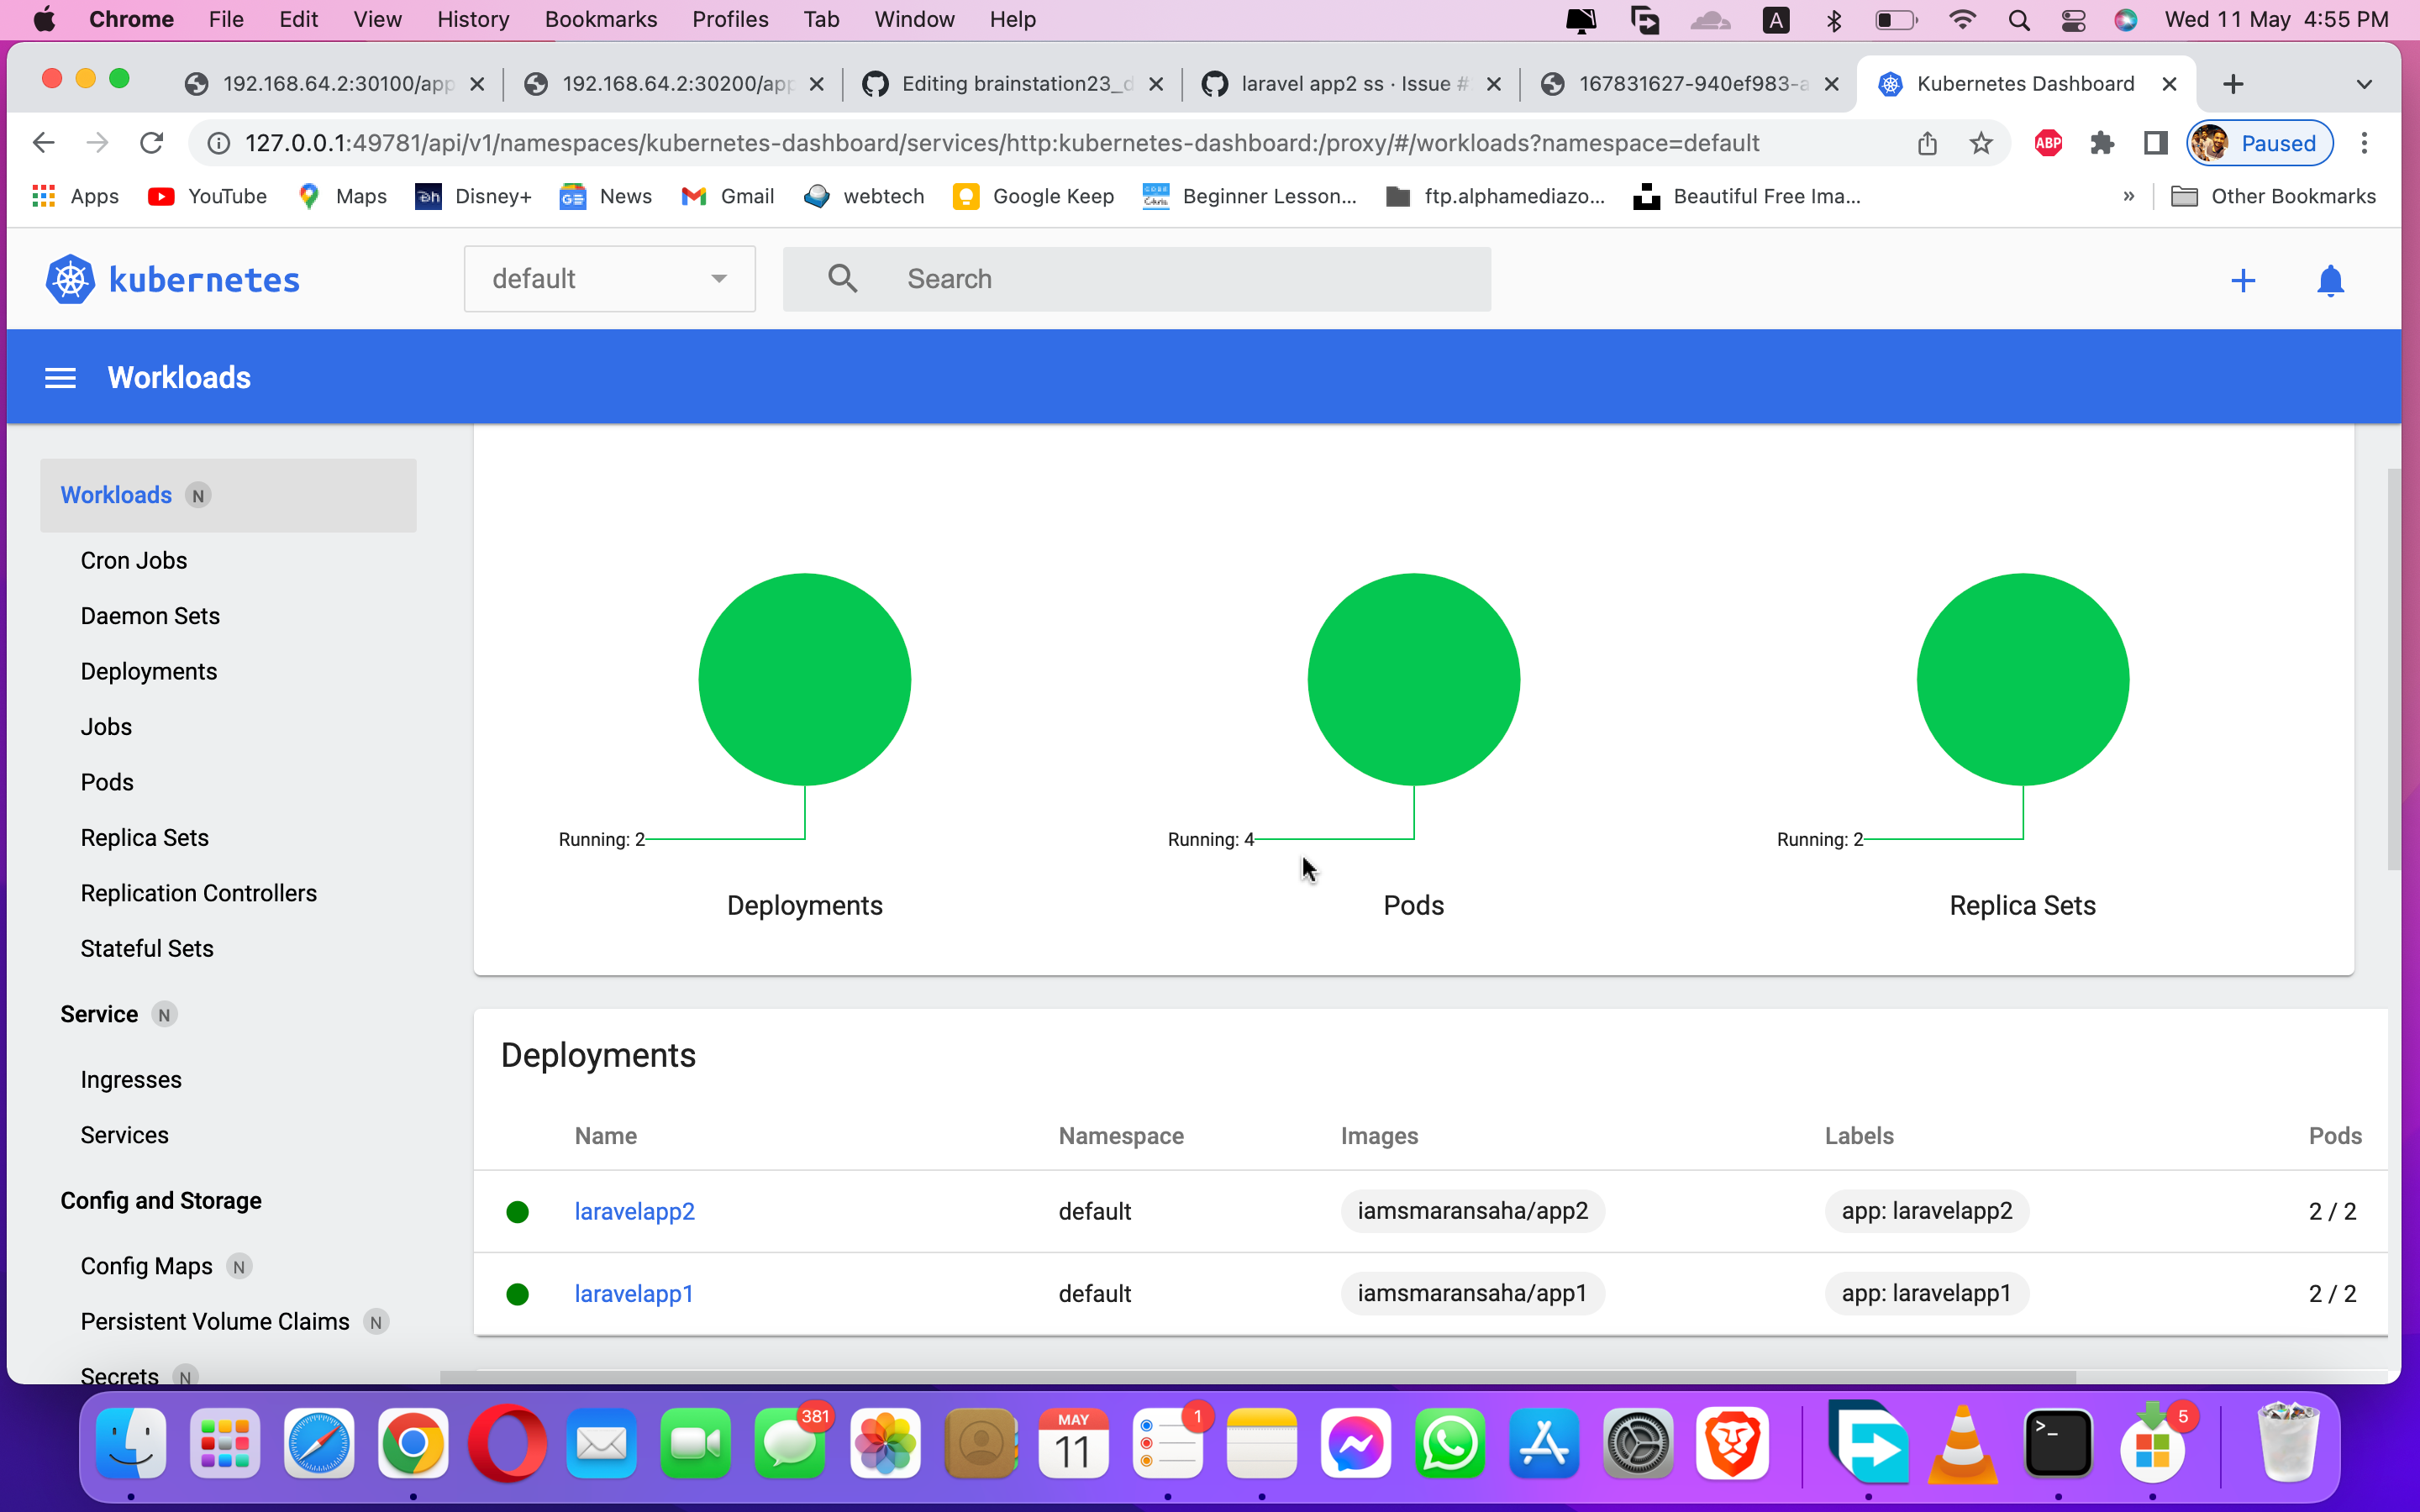Show hidden bookmarks with the double chevron
2420x1512 pixels.
(x=2129, y=196)
